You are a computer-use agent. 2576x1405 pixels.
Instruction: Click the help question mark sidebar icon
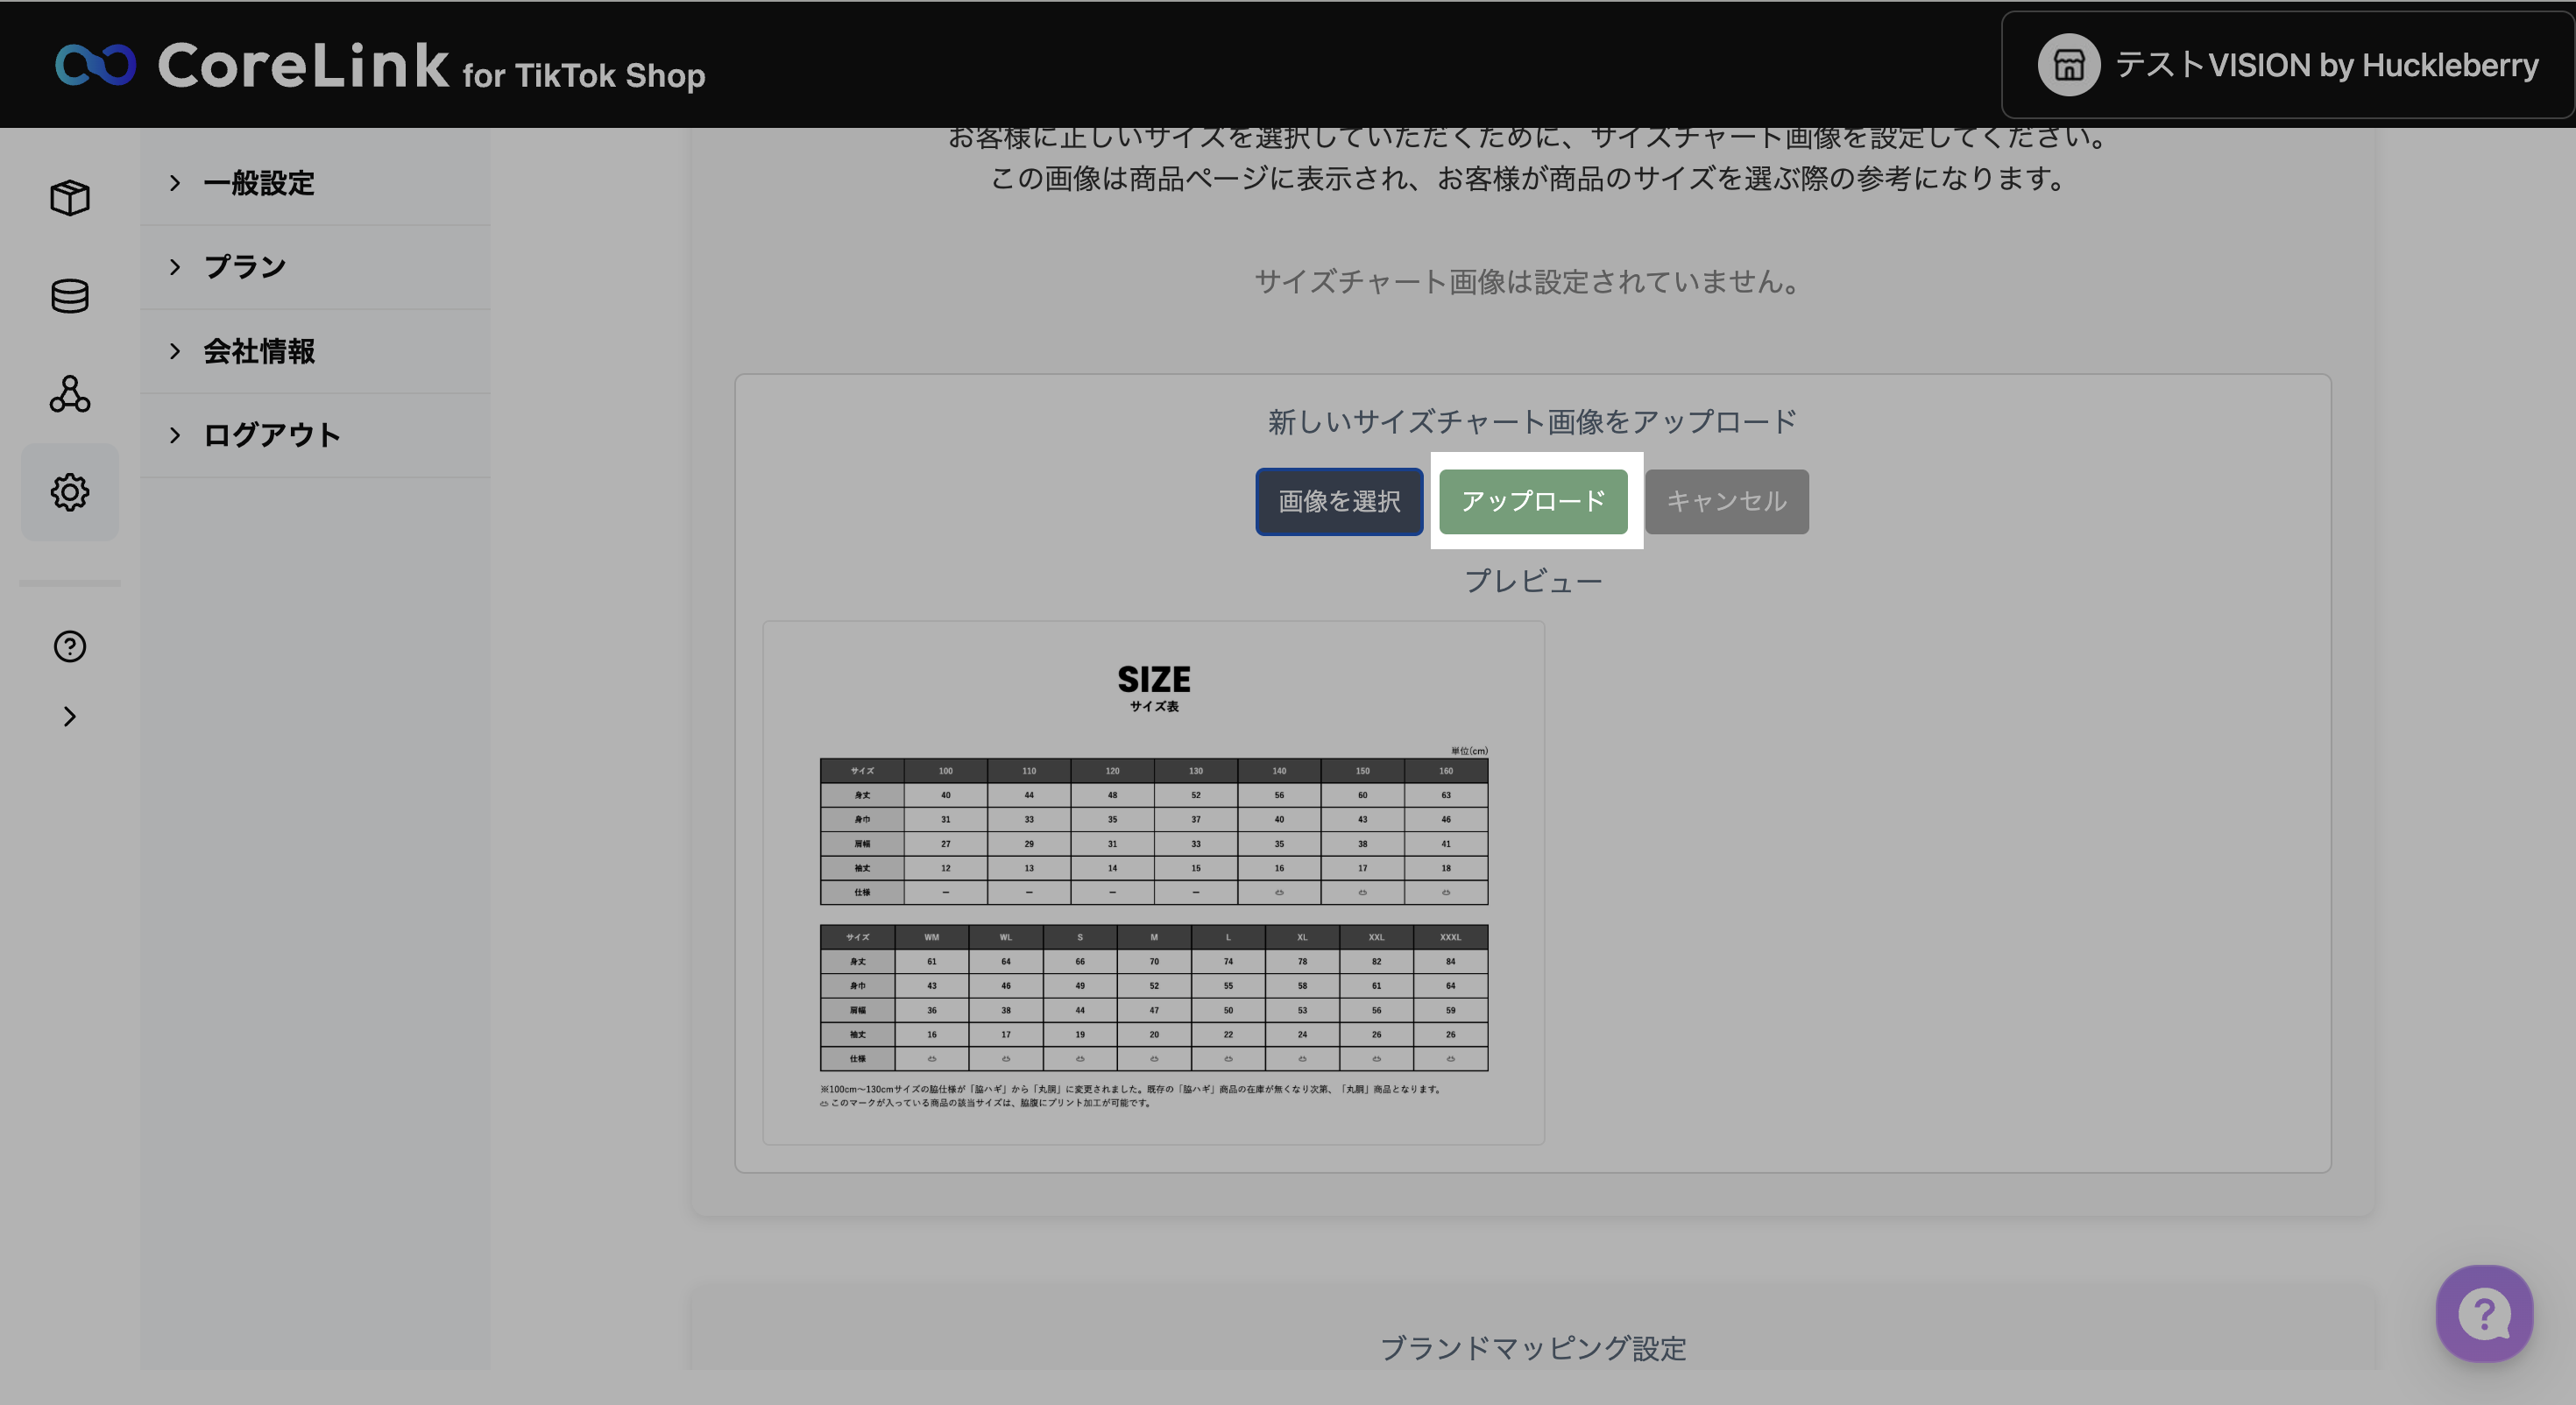point(70,646)
